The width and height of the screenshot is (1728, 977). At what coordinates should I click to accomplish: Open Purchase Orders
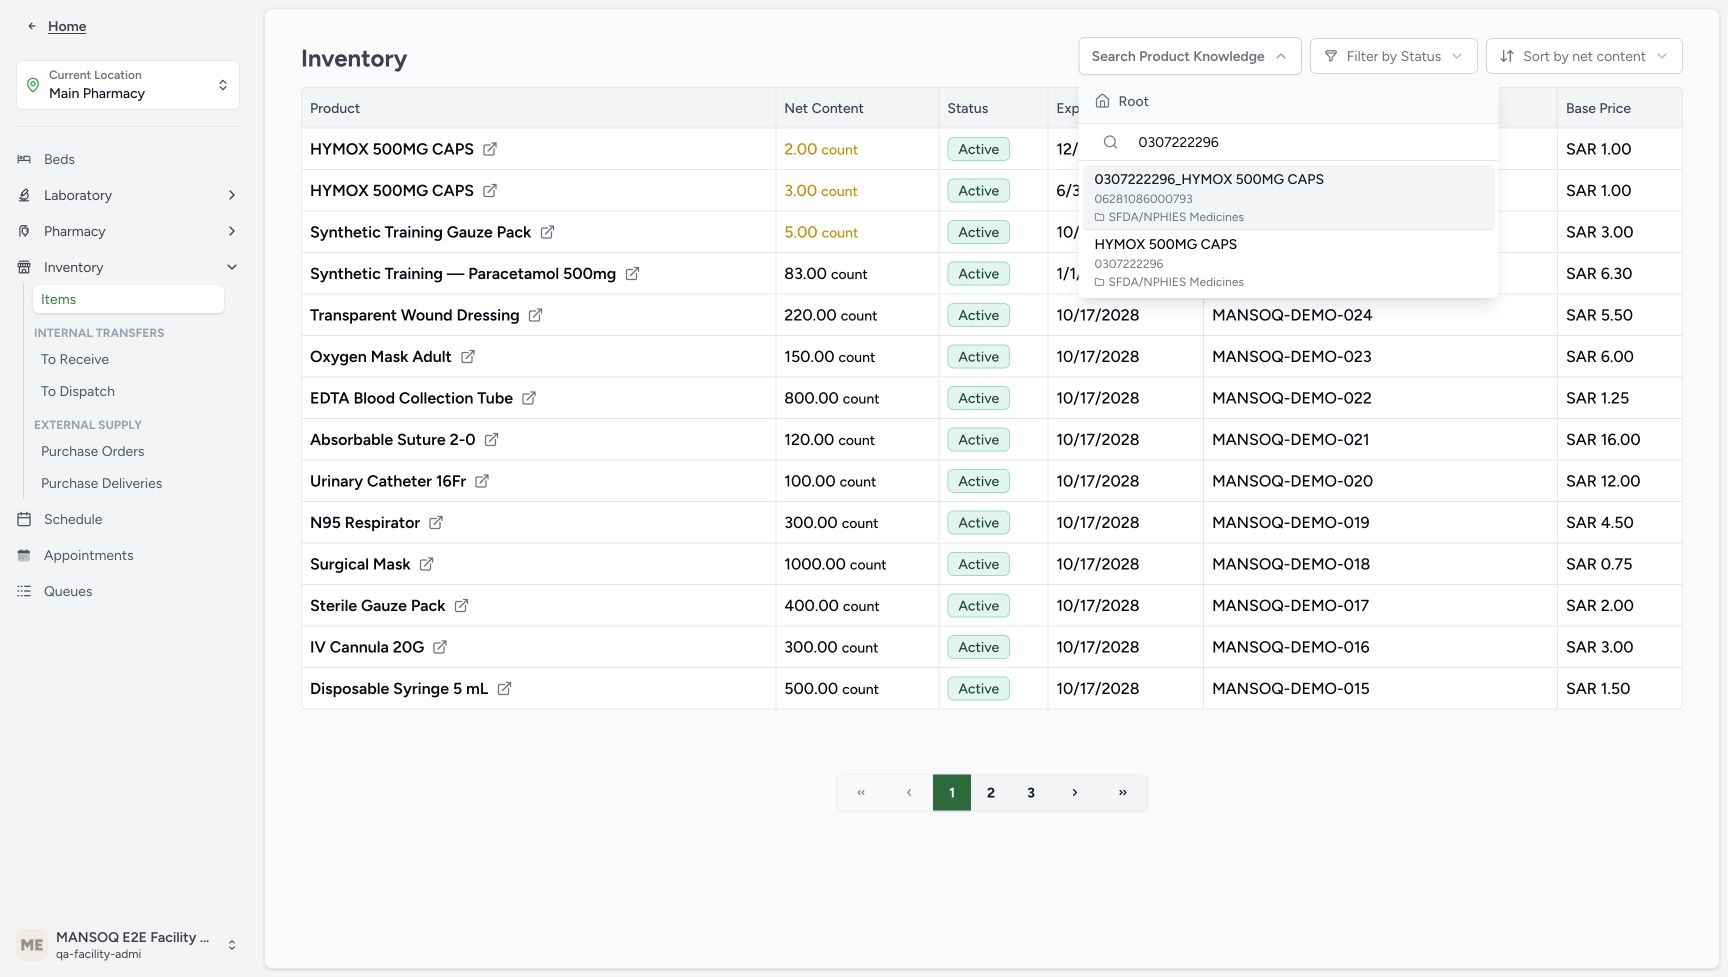click(93, 451)
